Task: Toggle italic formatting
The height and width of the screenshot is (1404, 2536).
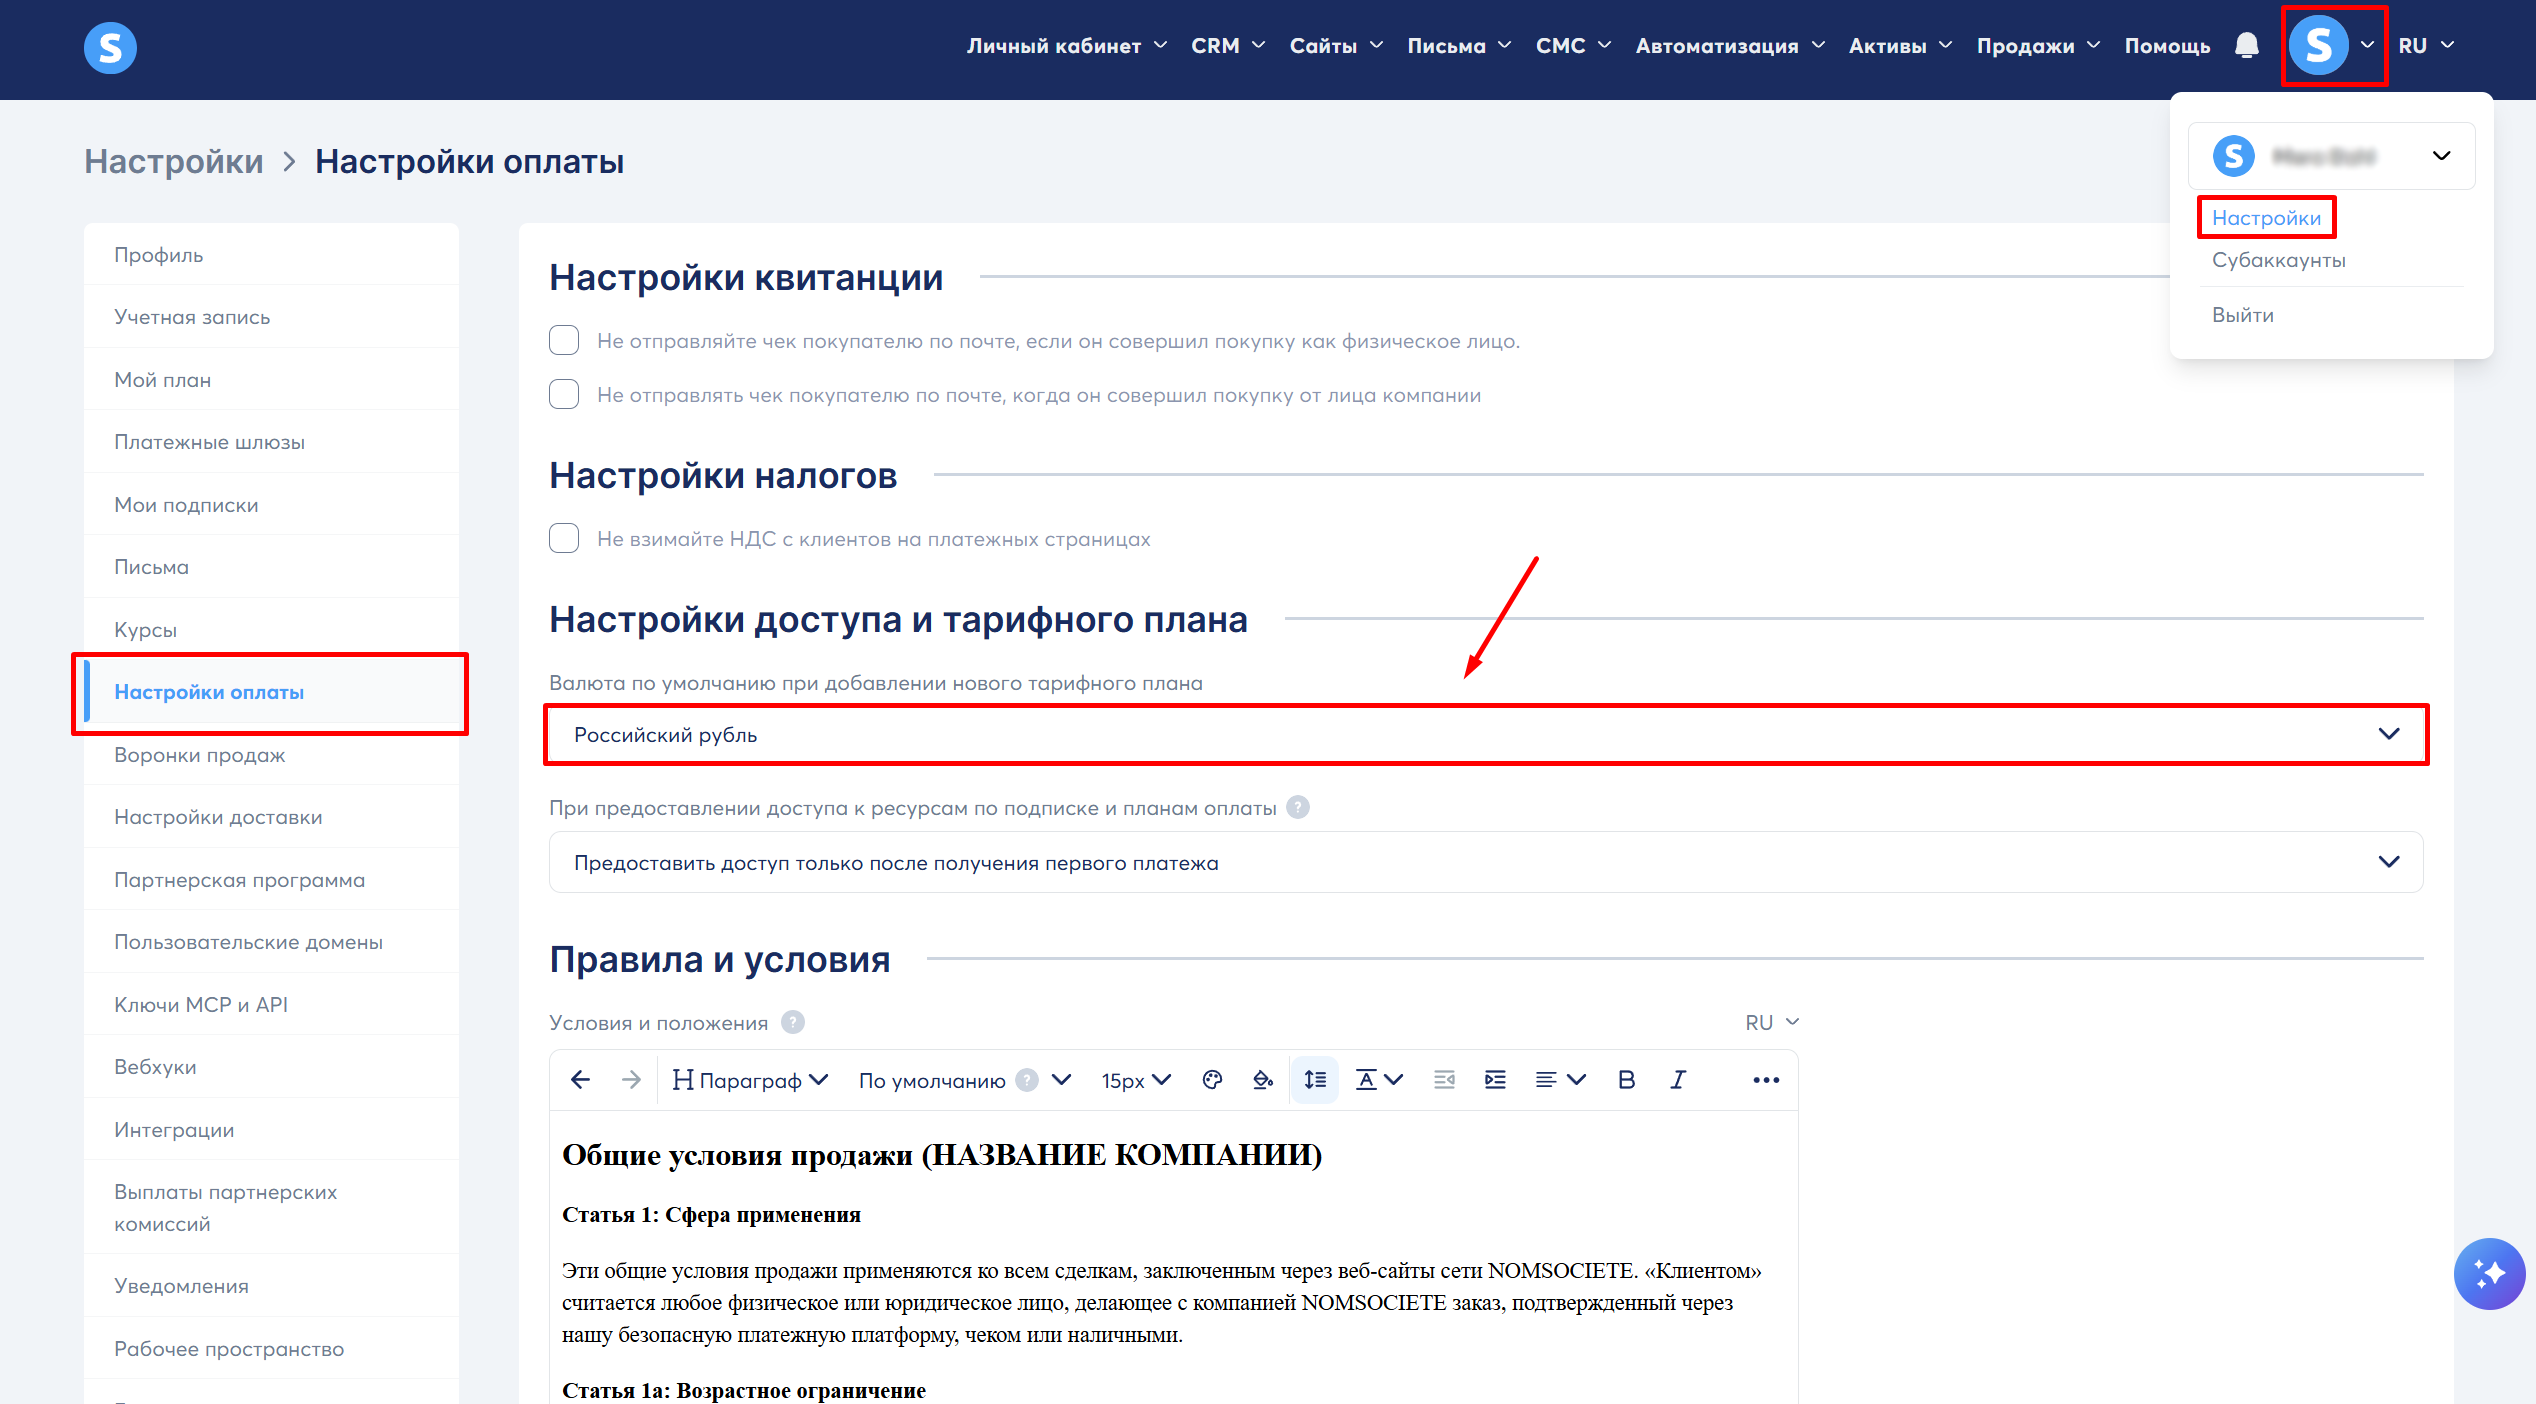Action: coord(1678,1080)
